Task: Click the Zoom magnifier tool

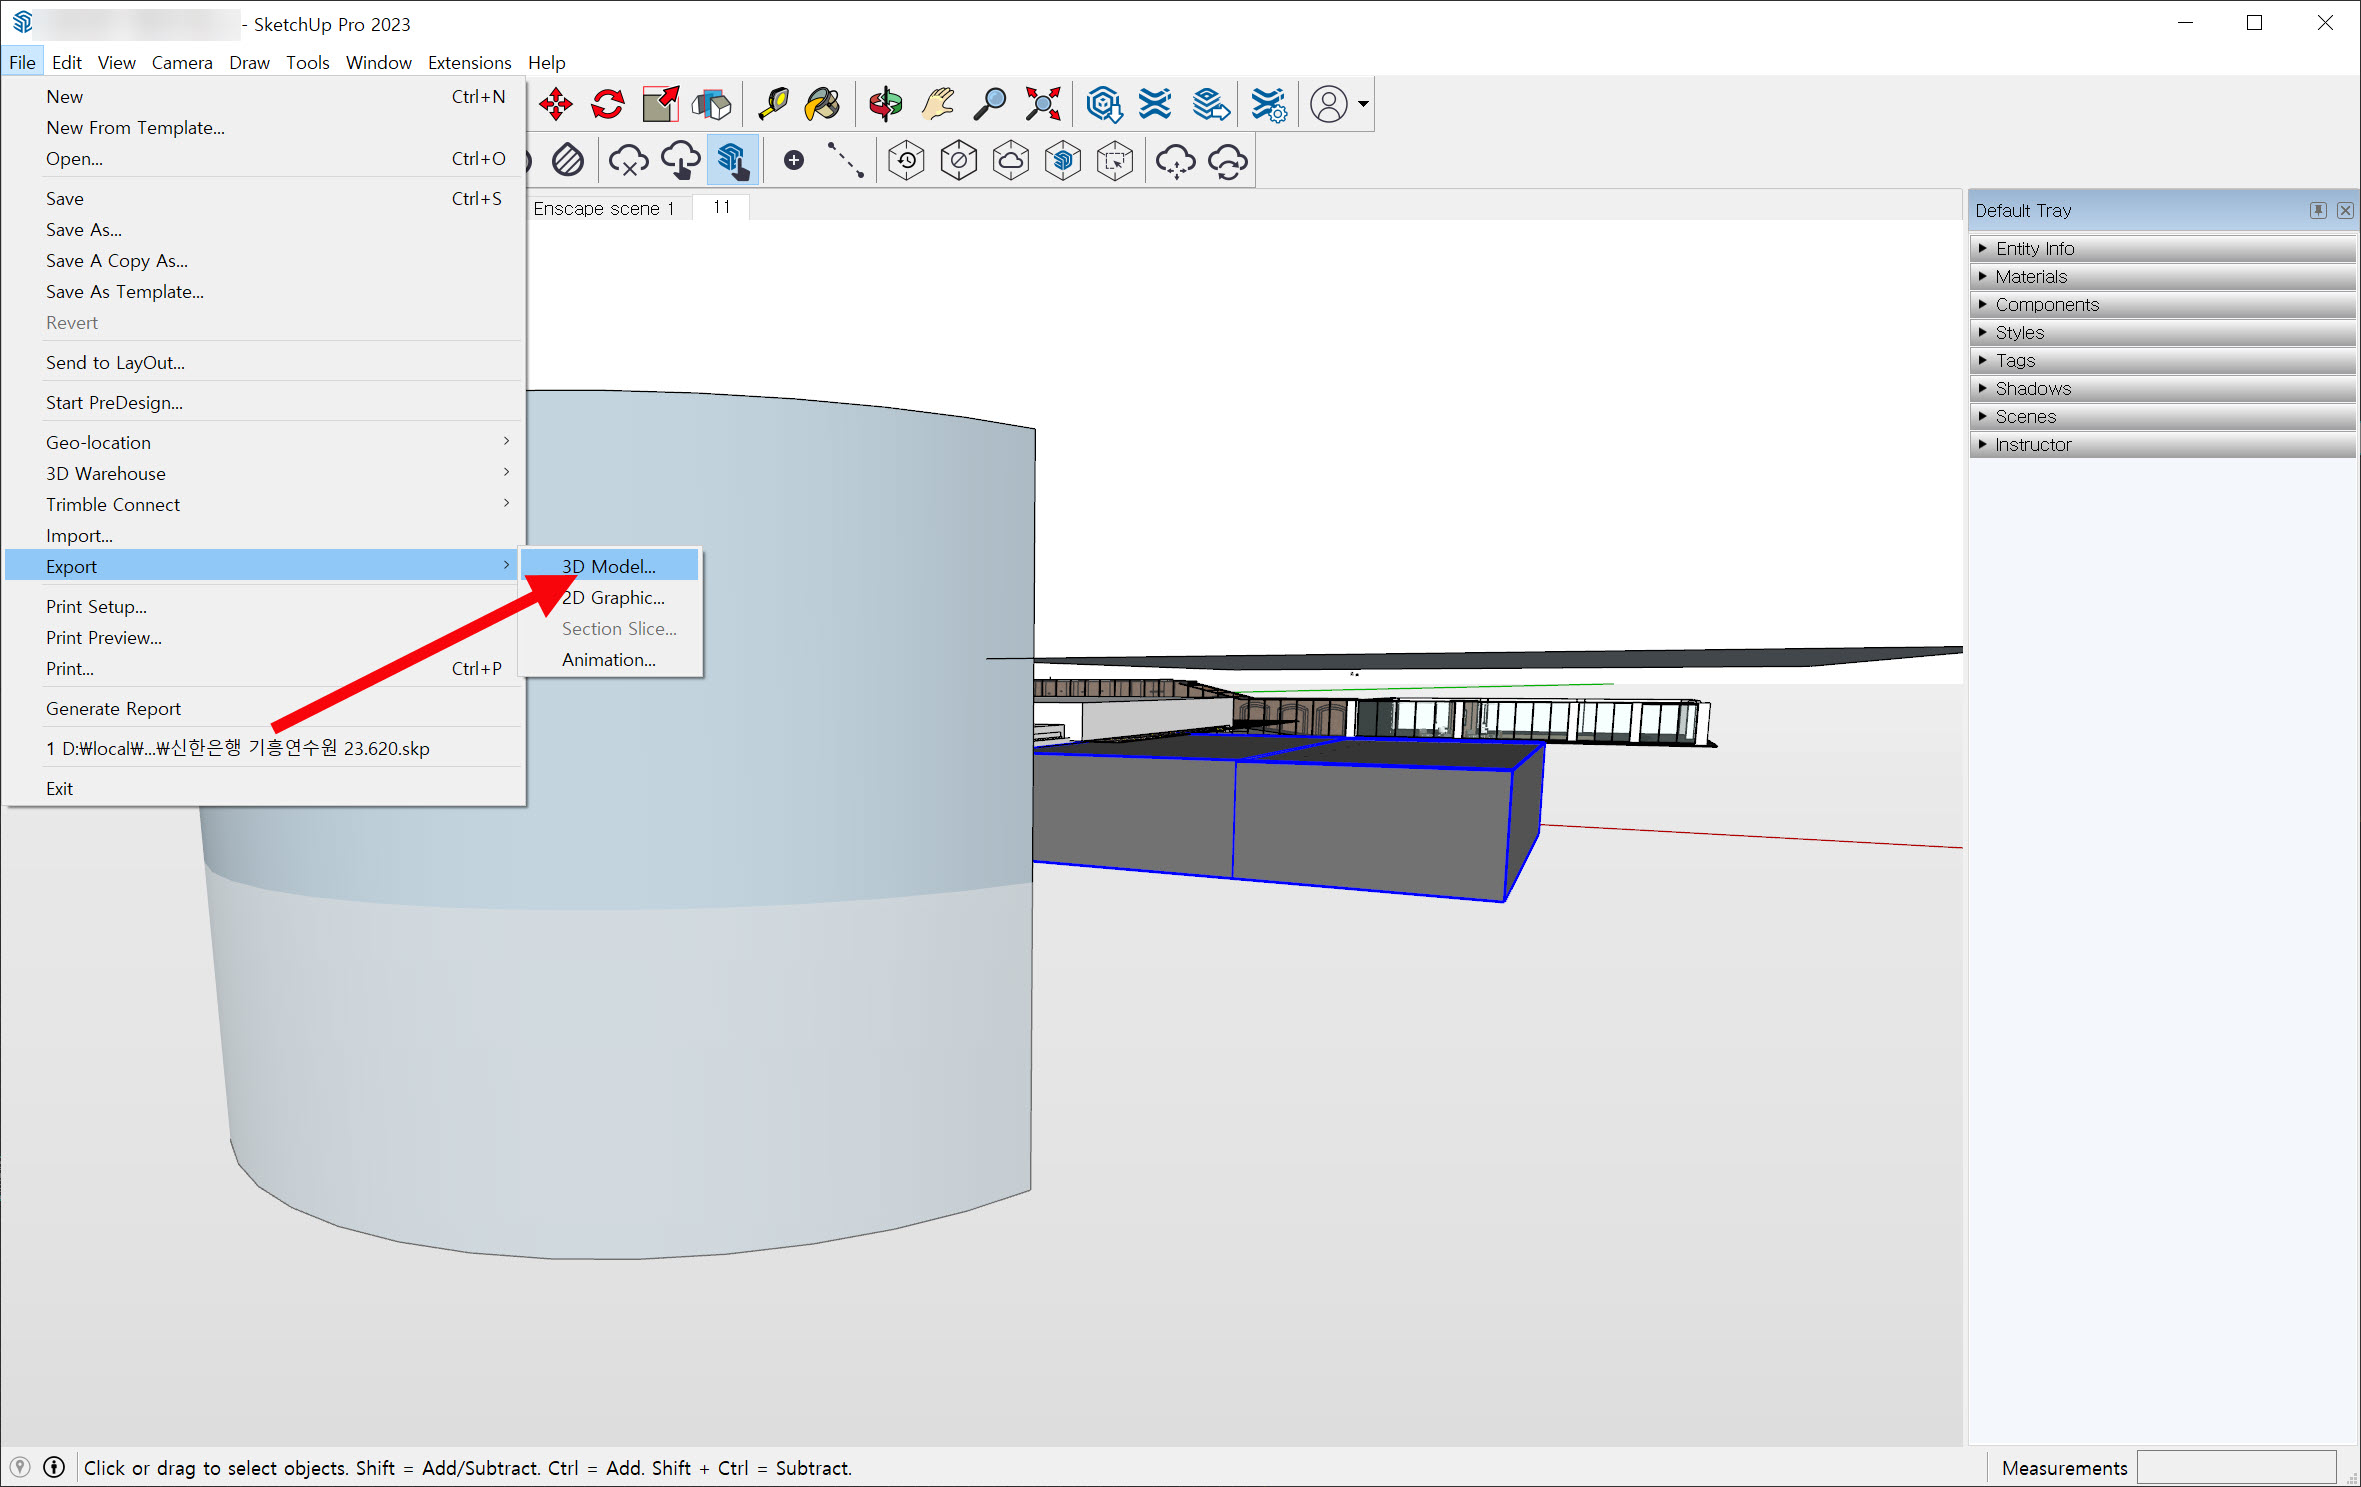Action: click(x=990, y=104)
